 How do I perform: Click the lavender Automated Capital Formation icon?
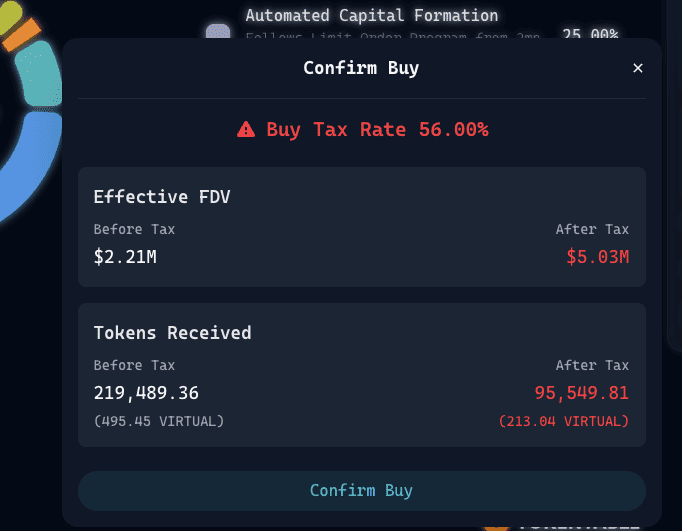point(217,32)
